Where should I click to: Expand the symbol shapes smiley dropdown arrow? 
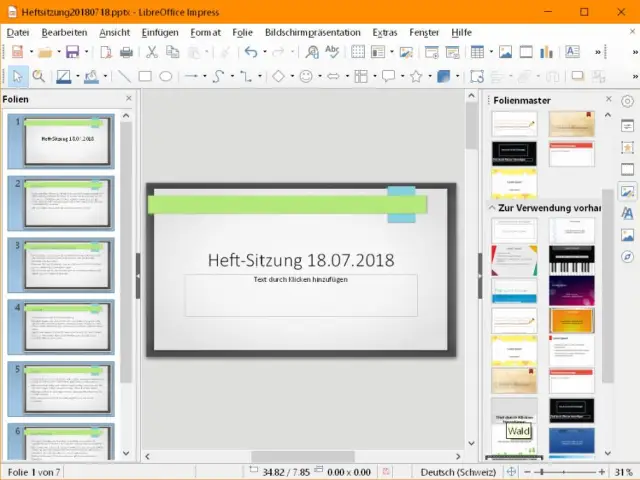click(321, 76)
